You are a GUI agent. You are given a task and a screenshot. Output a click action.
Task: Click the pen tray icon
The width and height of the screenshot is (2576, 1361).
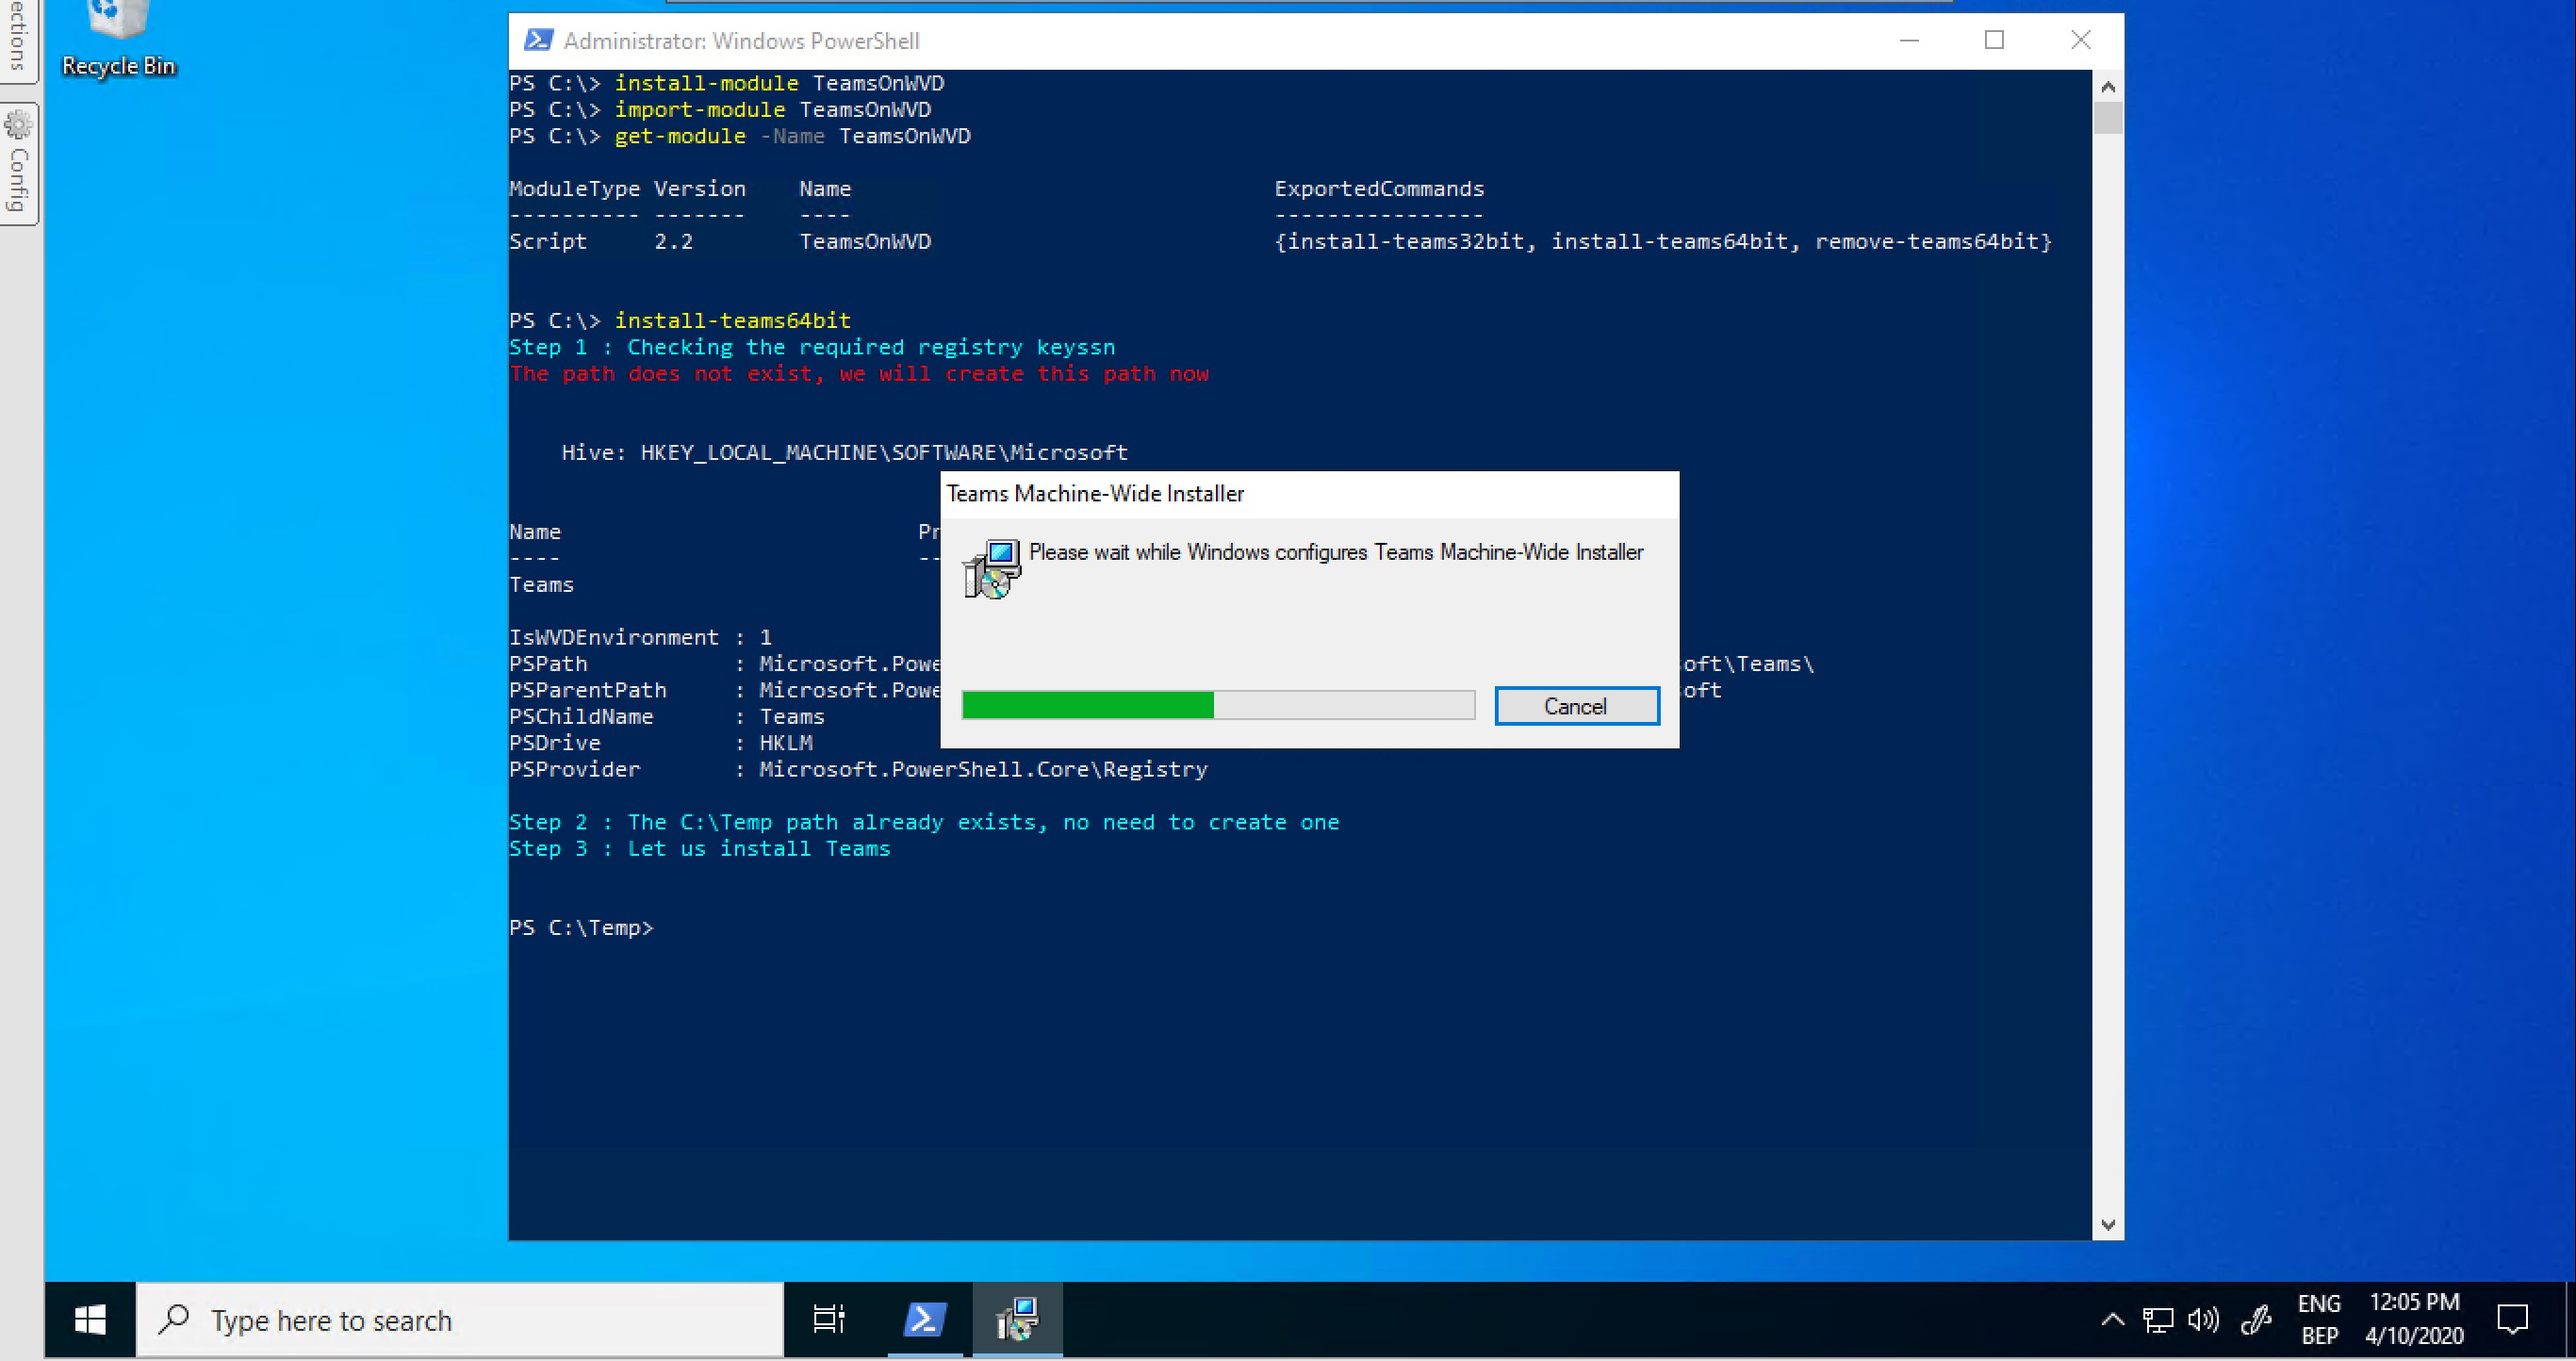pyautogui.click(x=2256, y=1320)
